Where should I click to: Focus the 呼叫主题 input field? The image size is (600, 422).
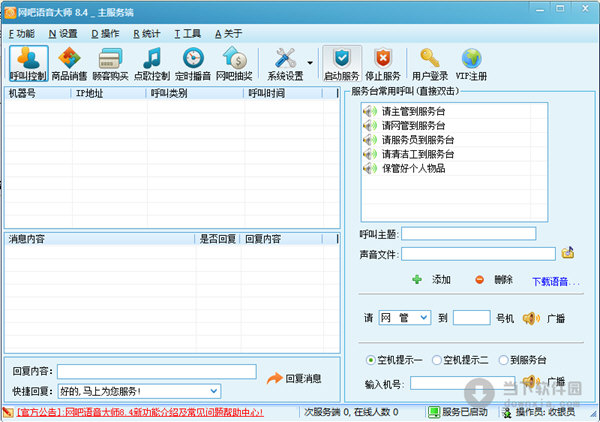pos(468,234)
